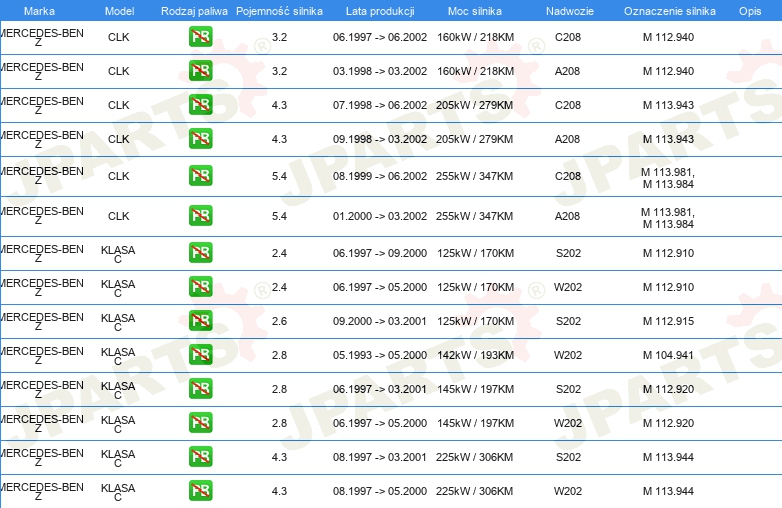This screenshot has width=782, height=508.
Task: Select engine code M 112.915
Action: click(668, 321)
